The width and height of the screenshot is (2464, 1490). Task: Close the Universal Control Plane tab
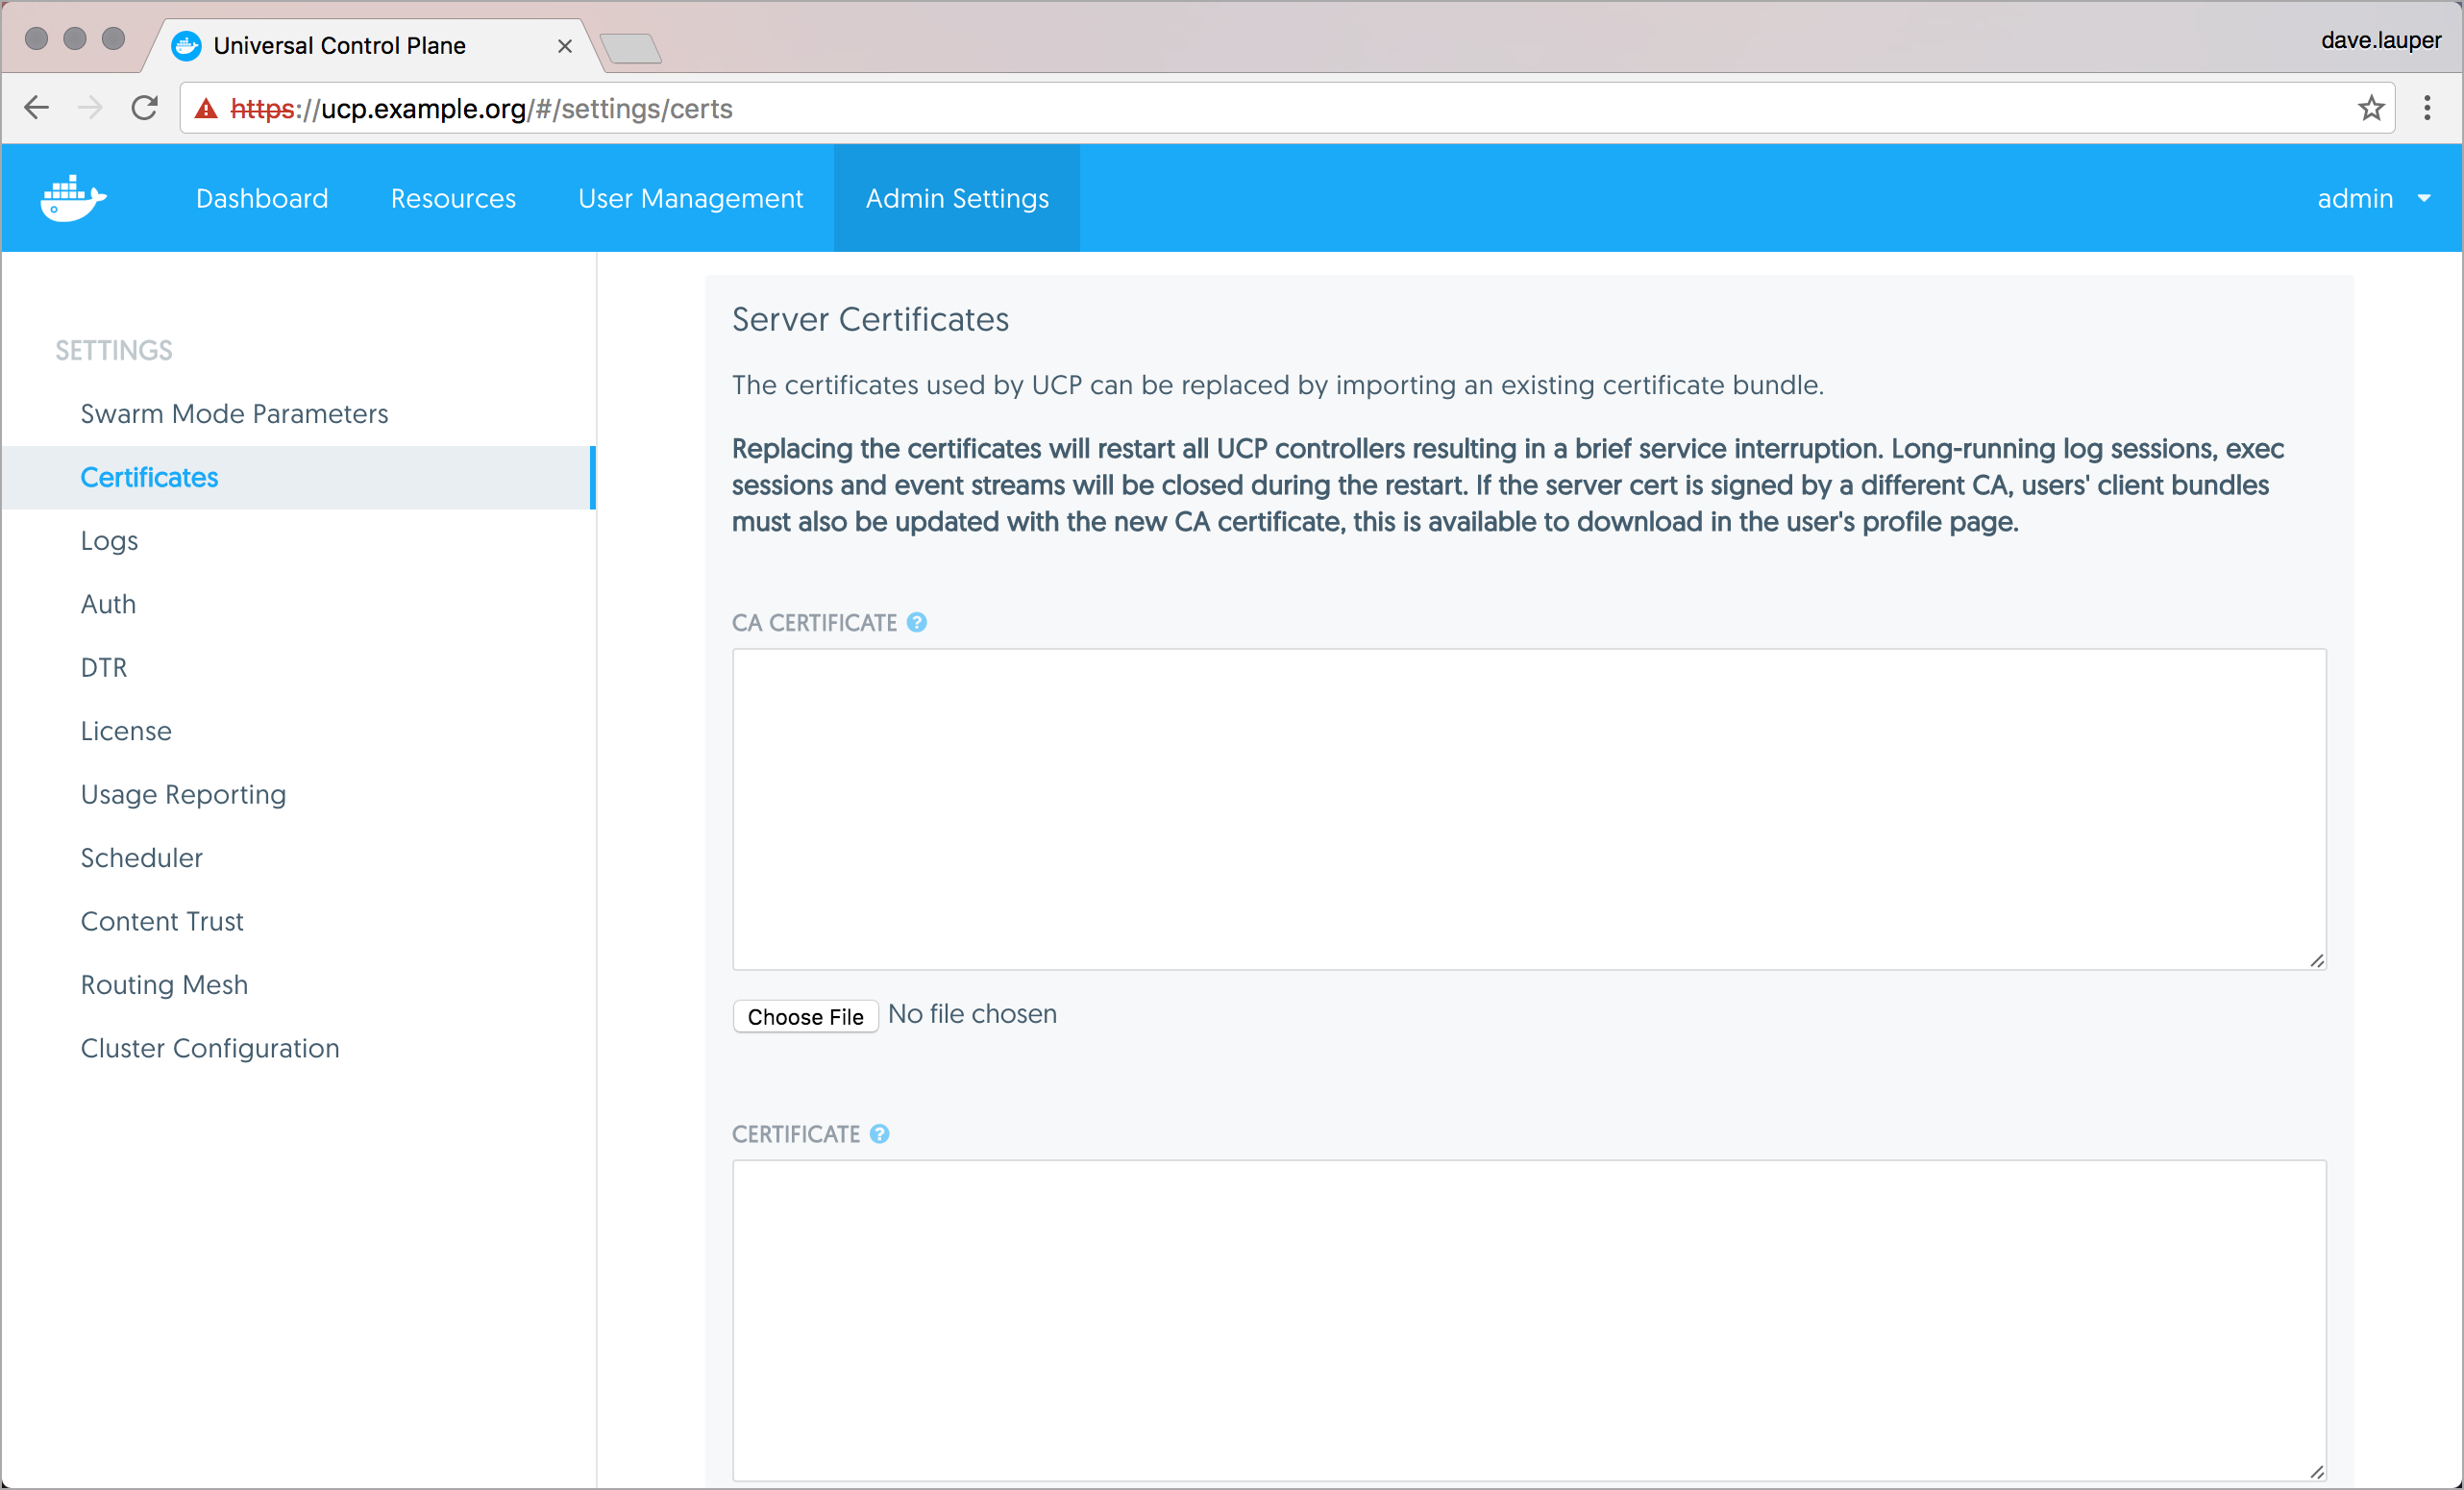[564, 46]
